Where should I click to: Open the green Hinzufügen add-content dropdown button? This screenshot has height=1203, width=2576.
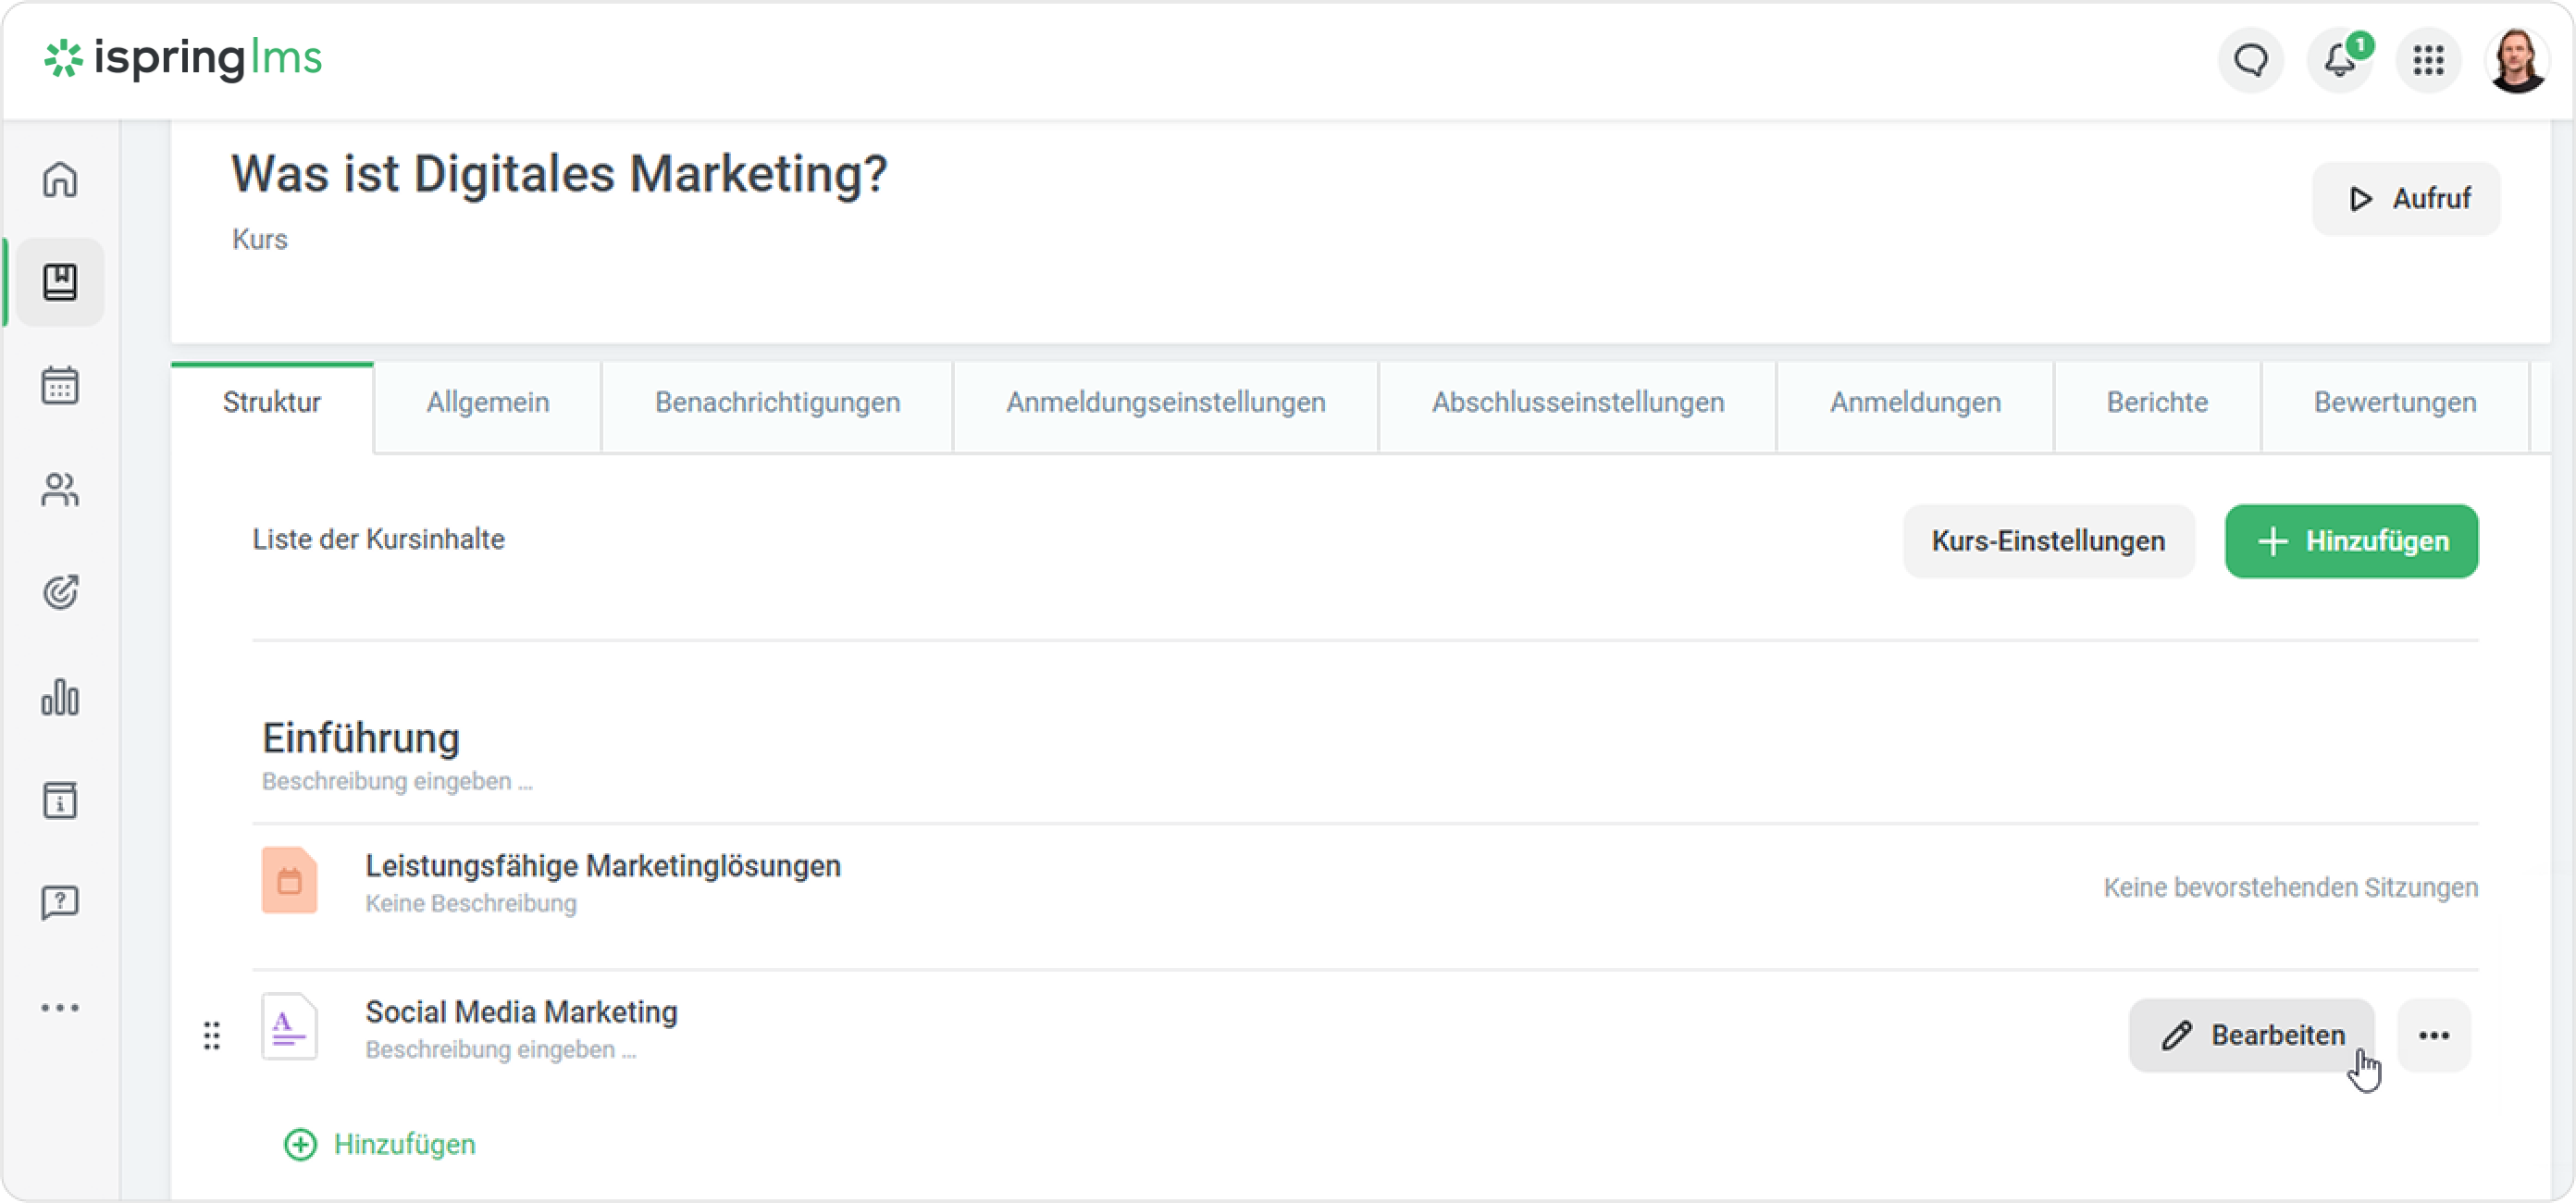point(2351,541)
